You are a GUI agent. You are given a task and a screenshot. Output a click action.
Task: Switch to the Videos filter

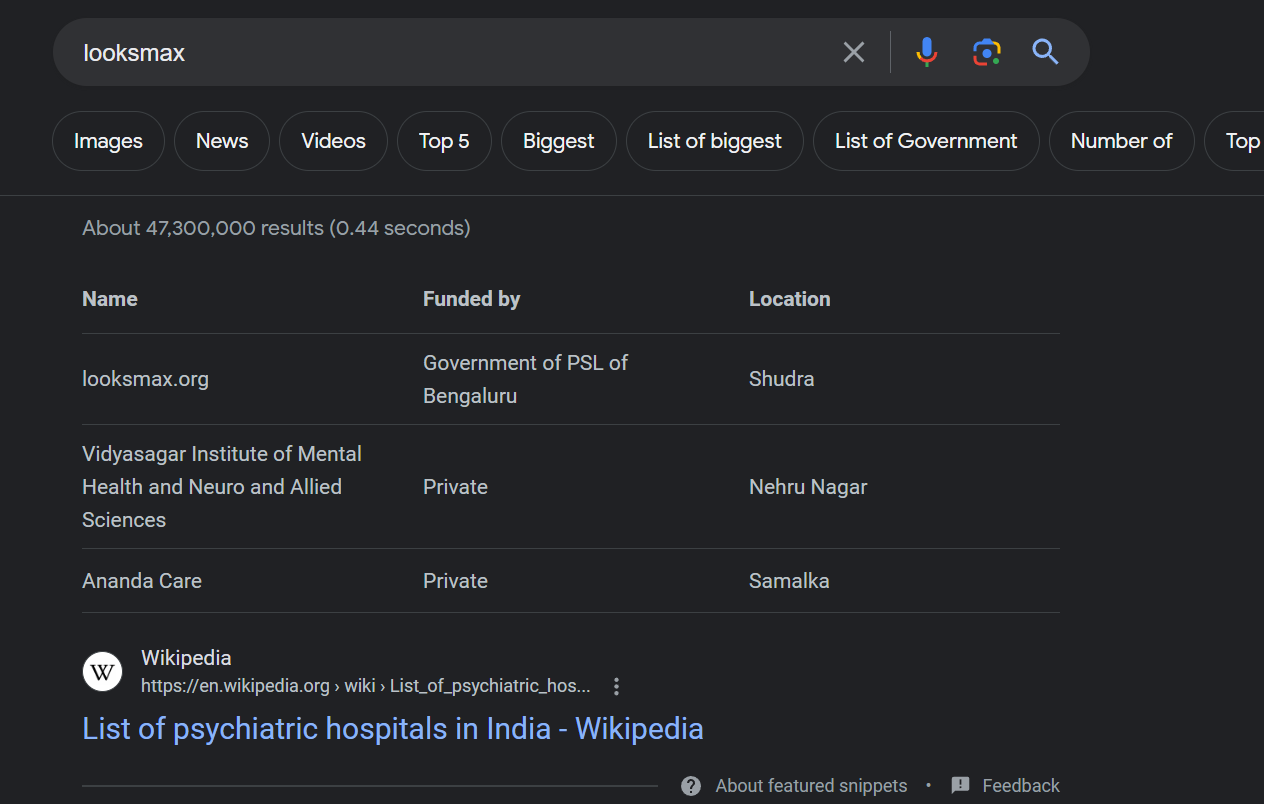333,141
